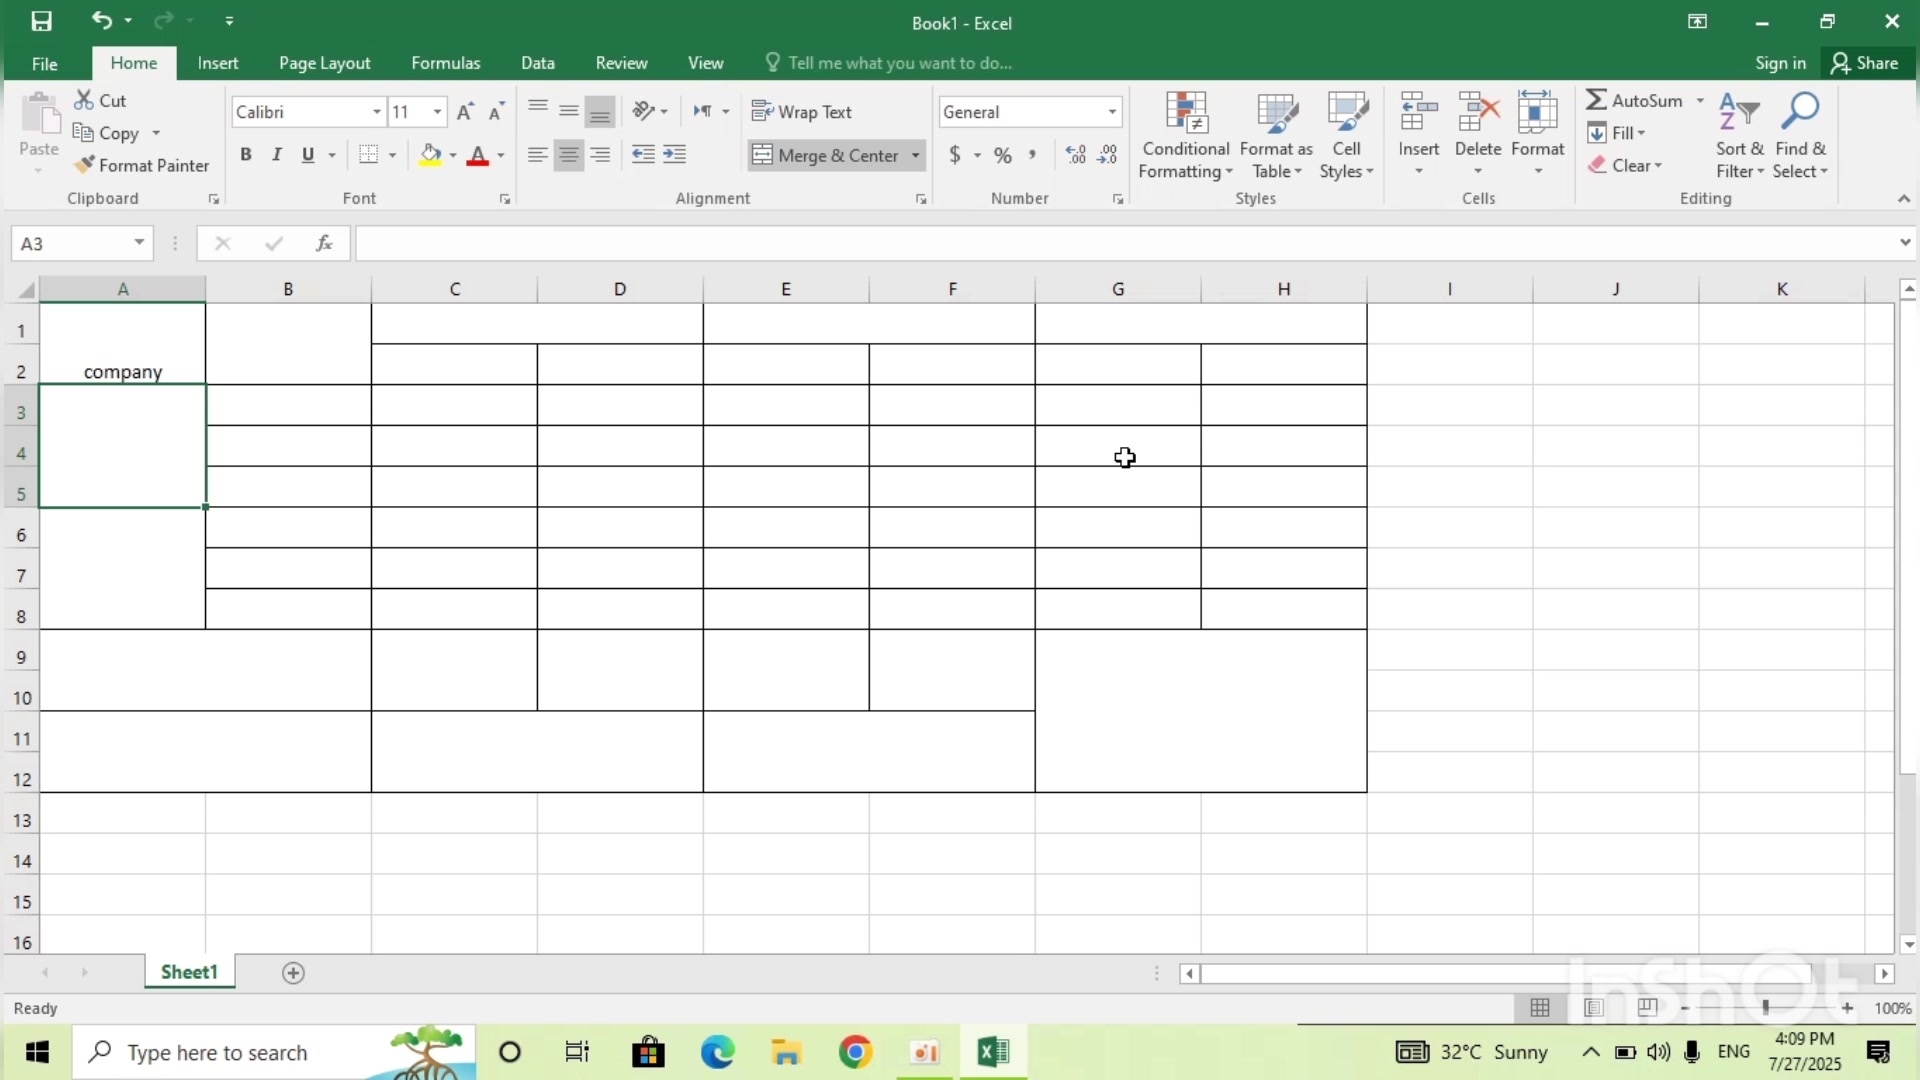This screenshot has width=1920, height=1080.
Task: Open the font name Calibri dropdown
Action: (376, 112)
